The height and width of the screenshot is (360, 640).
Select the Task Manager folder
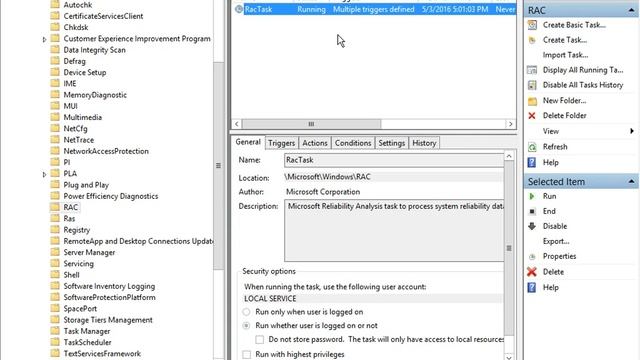(x=87, y=331)
